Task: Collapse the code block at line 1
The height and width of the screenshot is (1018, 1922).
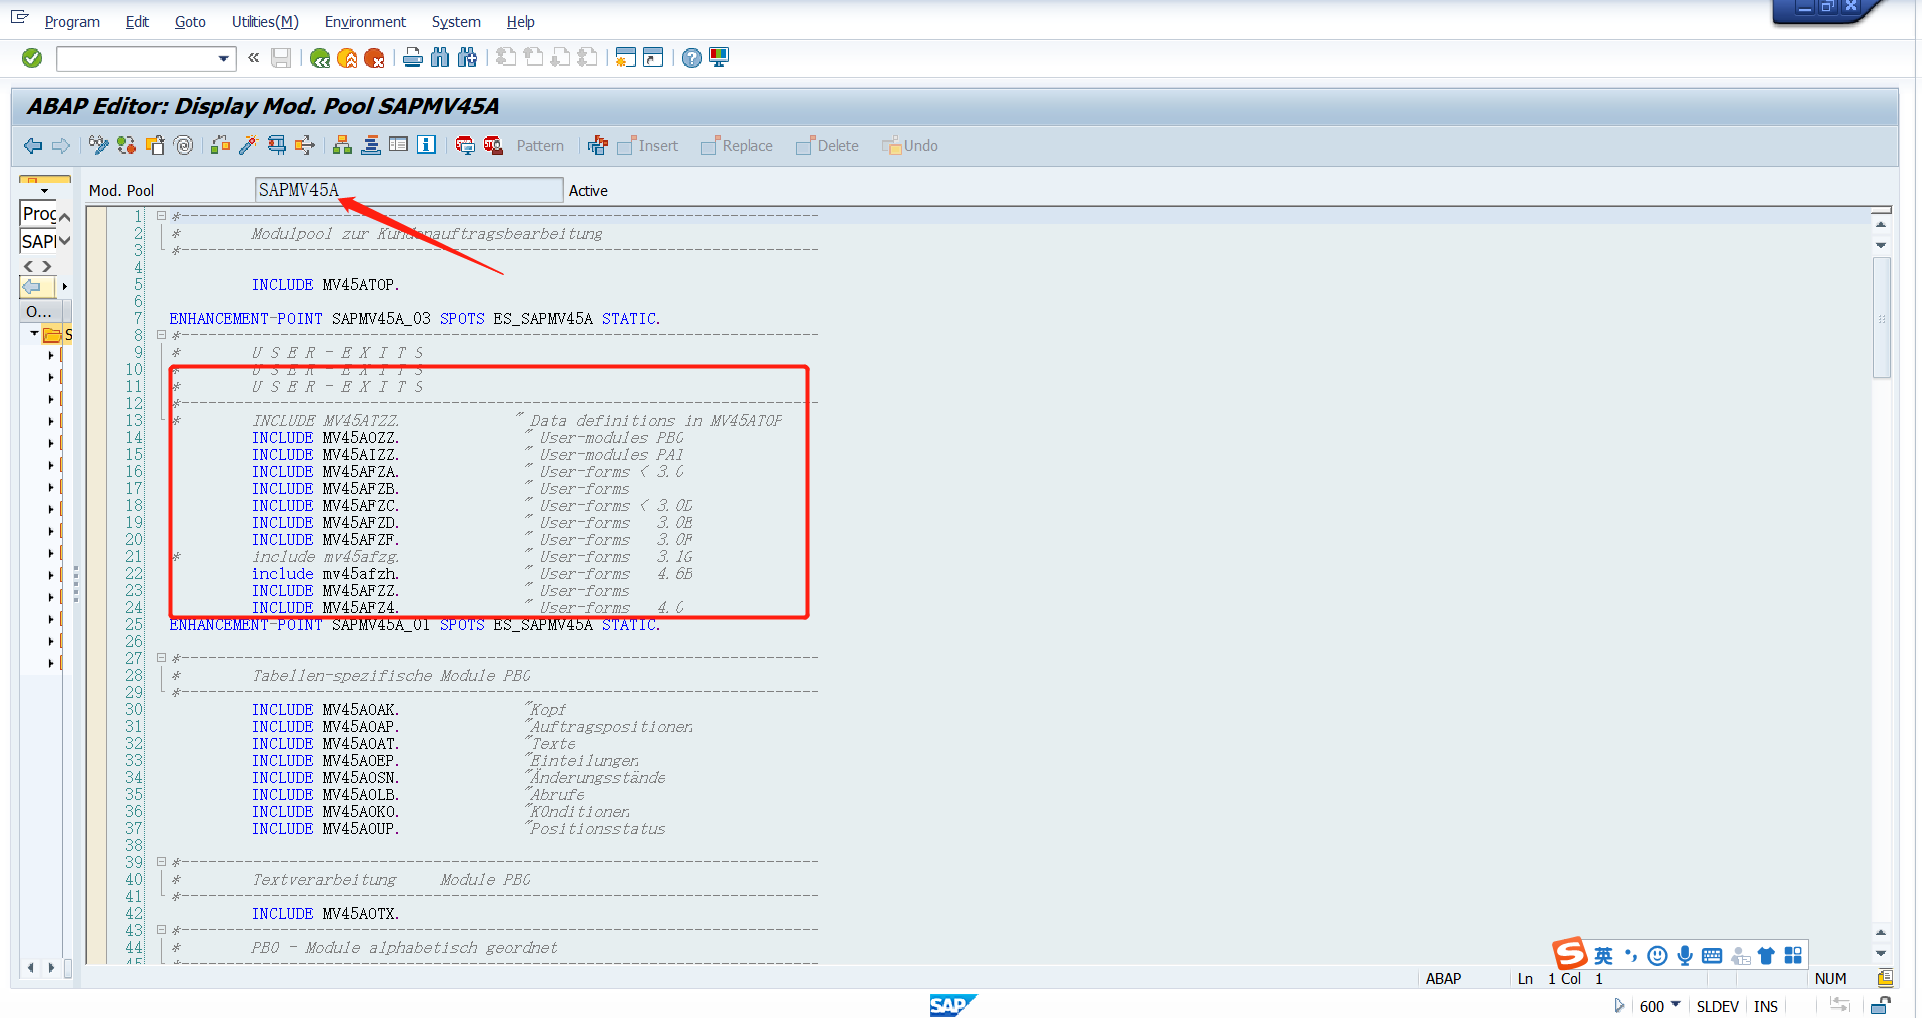Action: 161,215
